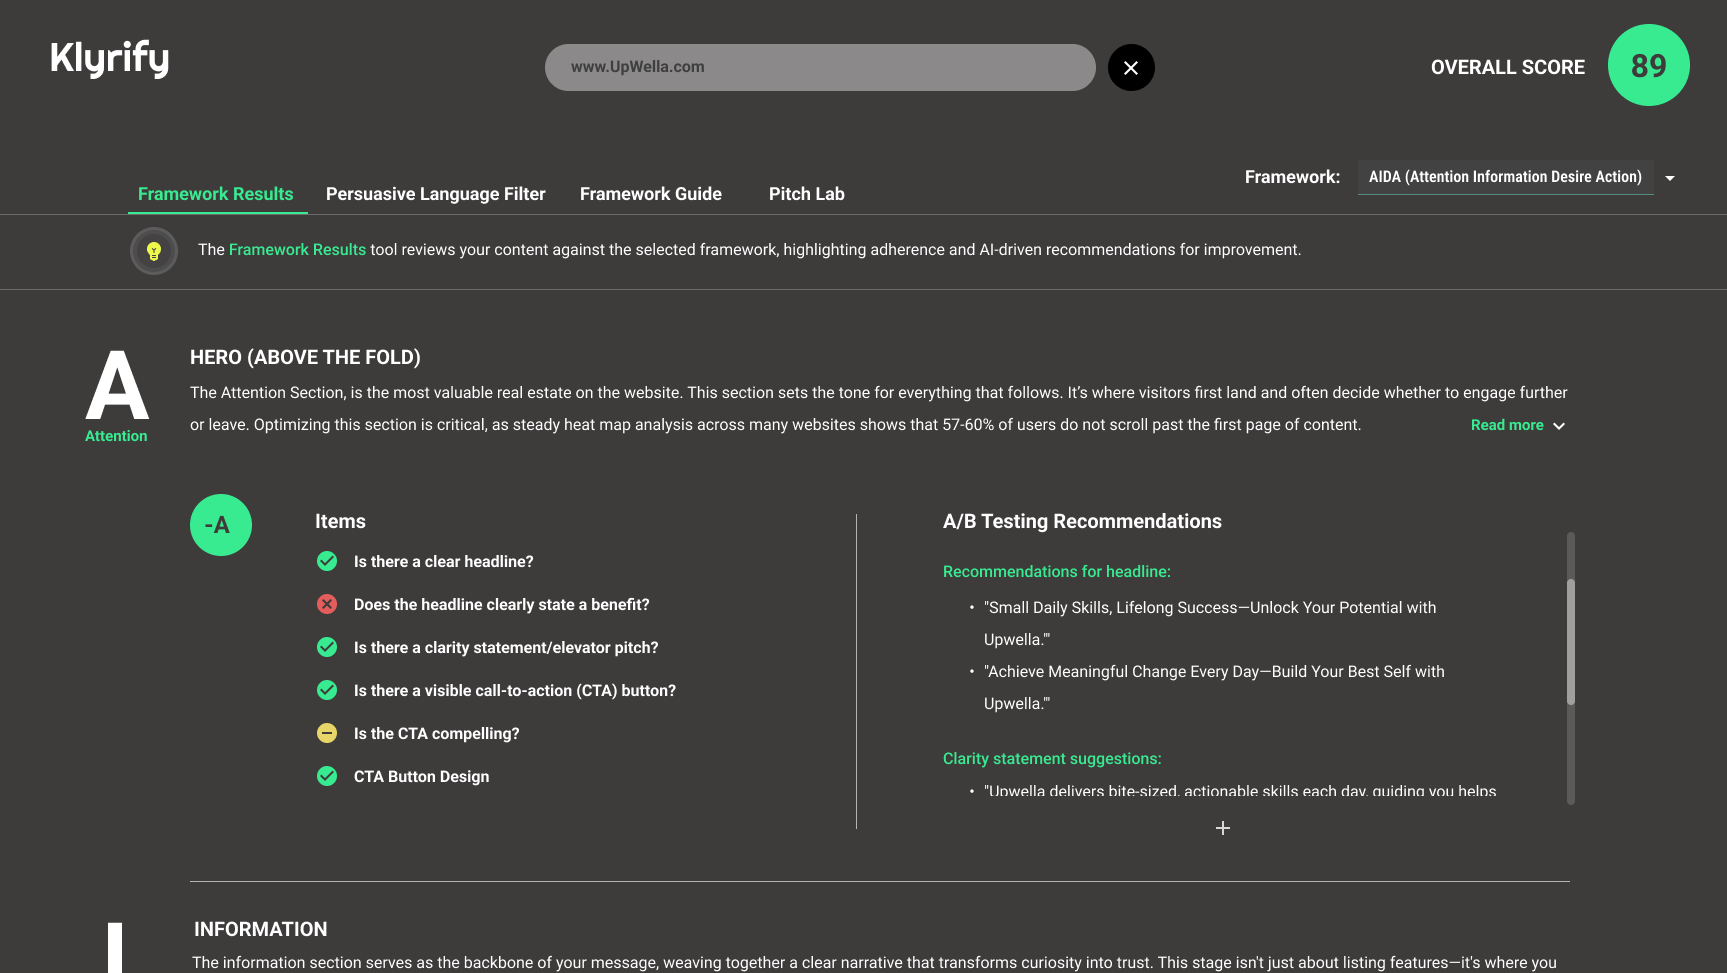1727x973 pixels.
Task: Open the AIDA framework dropdown
Action: click(x=1505, y=177)
